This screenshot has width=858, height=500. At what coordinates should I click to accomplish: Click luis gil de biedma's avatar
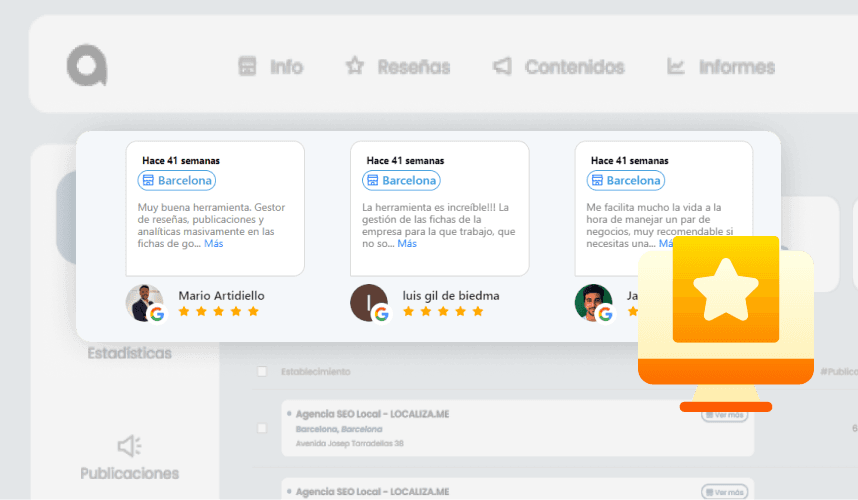click(x=368, y=302)
